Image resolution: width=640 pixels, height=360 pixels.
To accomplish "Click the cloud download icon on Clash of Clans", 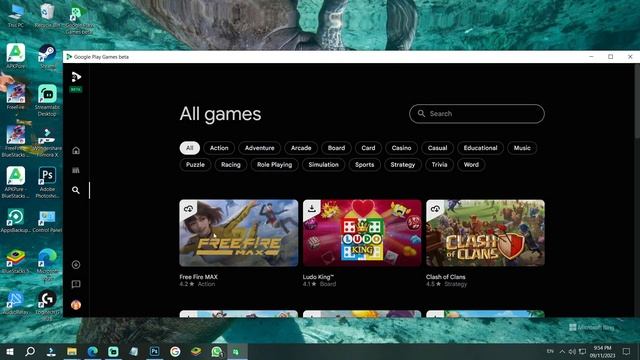I will 435,209.
